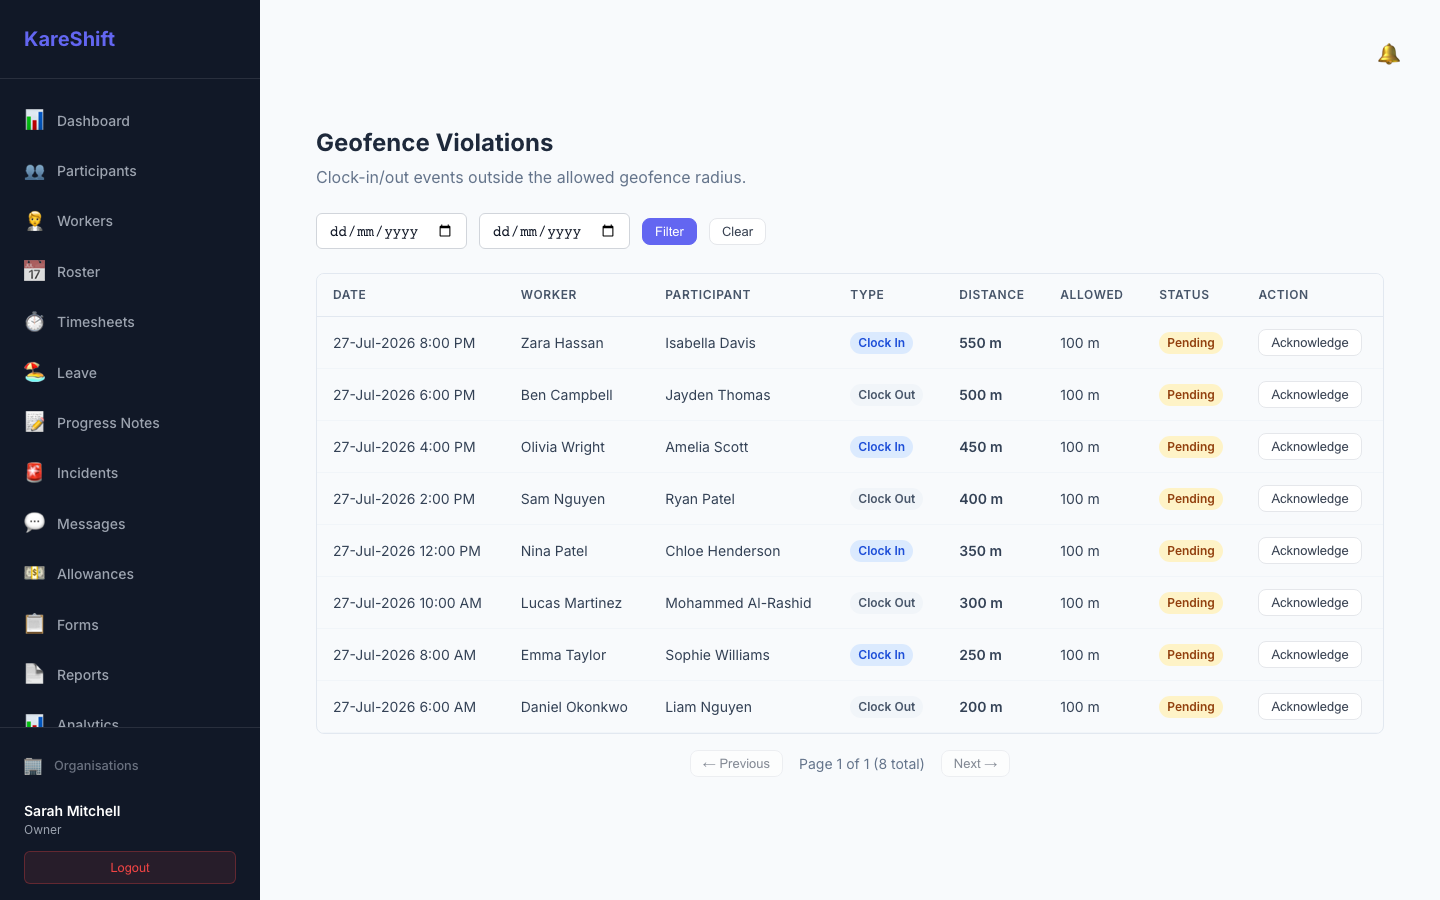Click the Dashboard chart icon in sidebar
The height and width of the screenshot is (900, 1440).
[34, 120]
